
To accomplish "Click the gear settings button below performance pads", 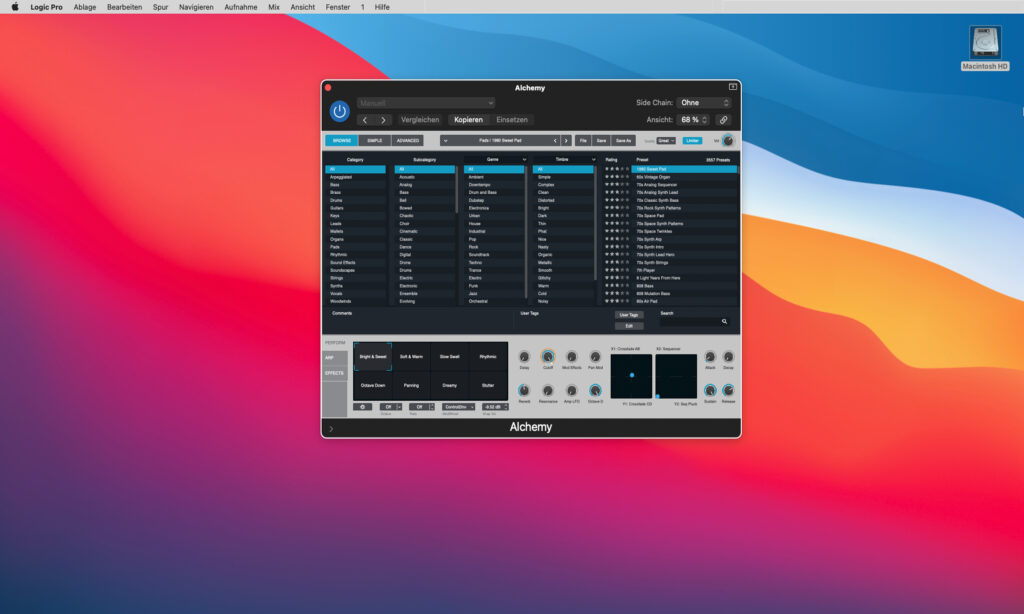I will [362, 407].
